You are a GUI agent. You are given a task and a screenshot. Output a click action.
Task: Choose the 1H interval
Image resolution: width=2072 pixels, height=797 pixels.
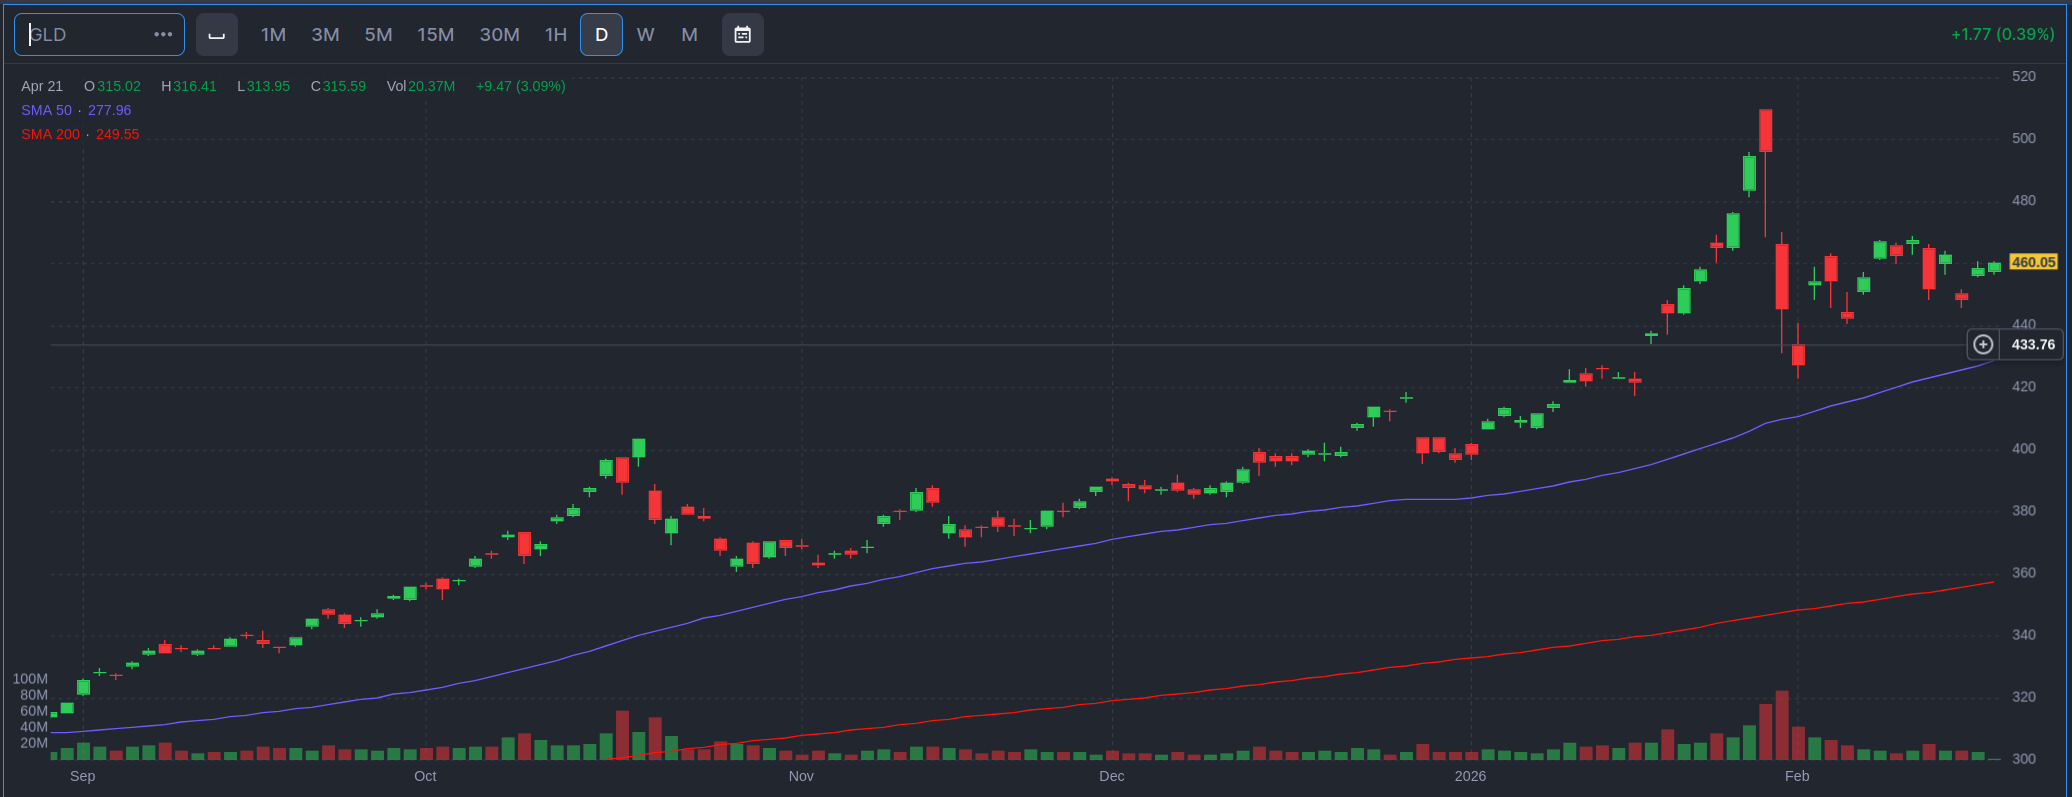pyautogui.click(x=556, y=35)
